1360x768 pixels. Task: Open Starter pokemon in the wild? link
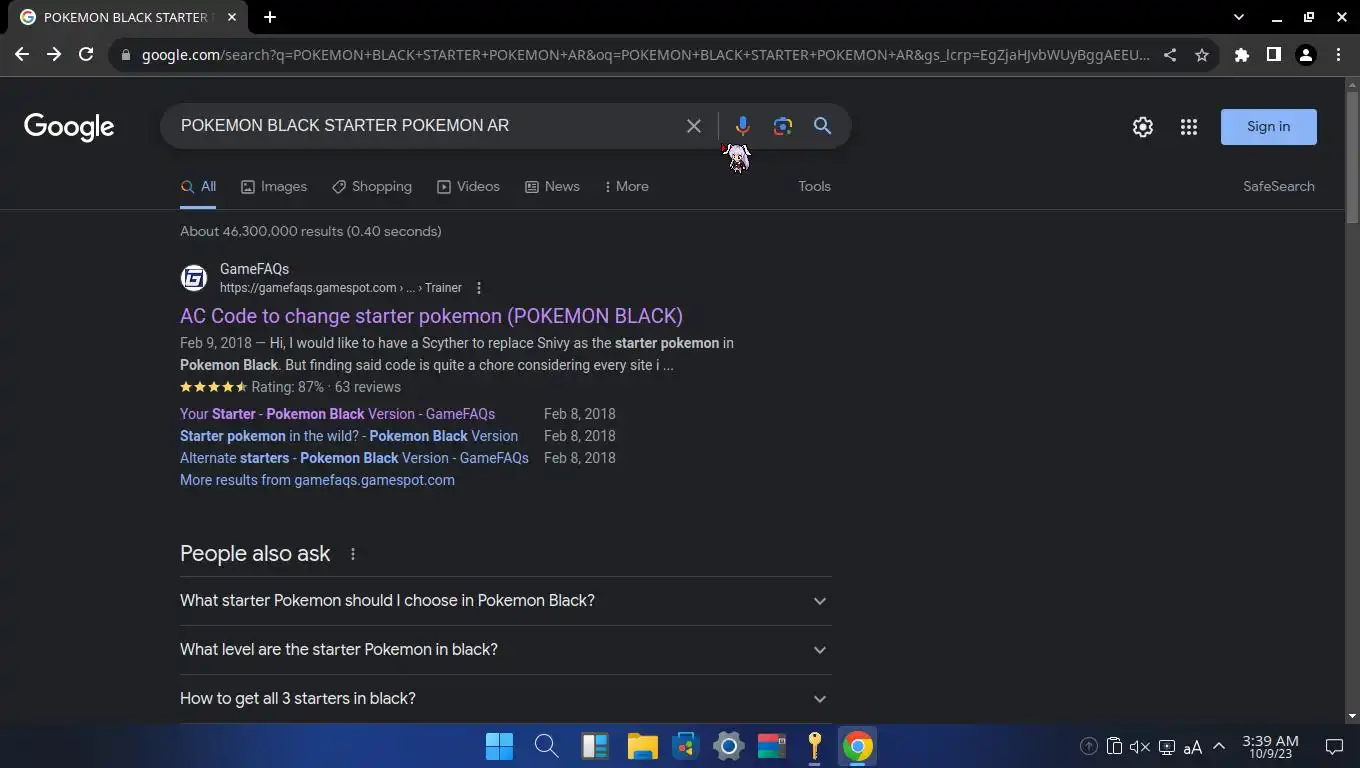(349, 436)
